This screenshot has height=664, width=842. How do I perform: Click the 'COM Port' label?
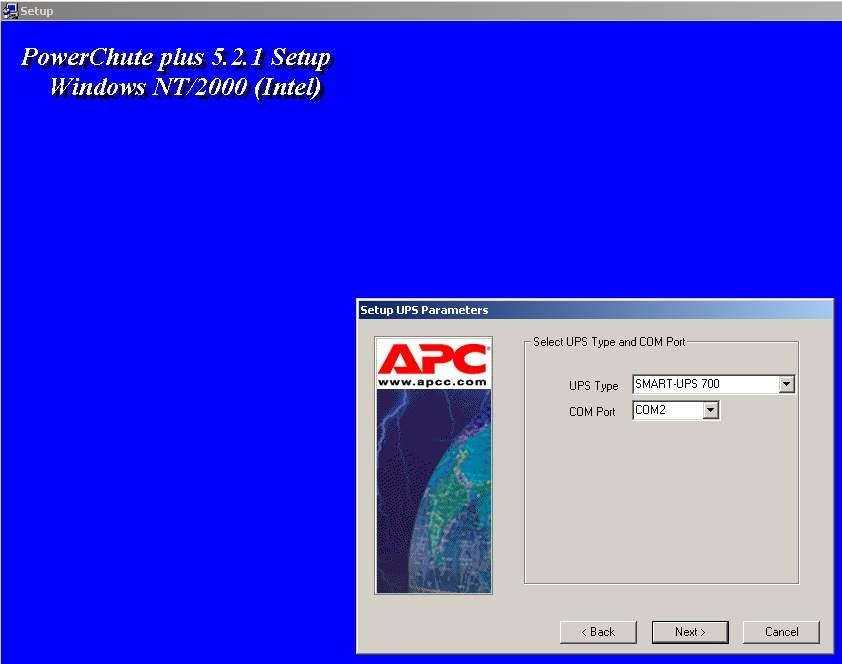tap(592, 412)
